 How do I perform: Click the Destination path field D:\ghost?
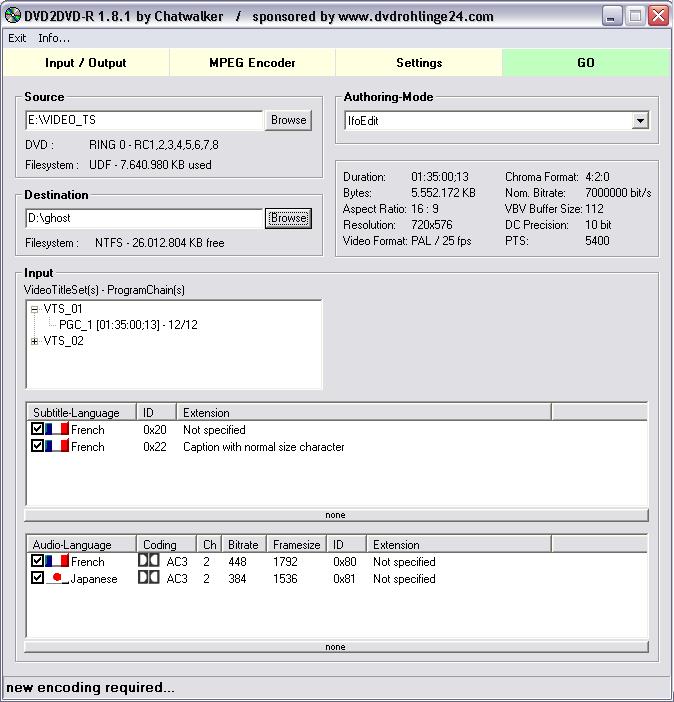pos(144,218)
